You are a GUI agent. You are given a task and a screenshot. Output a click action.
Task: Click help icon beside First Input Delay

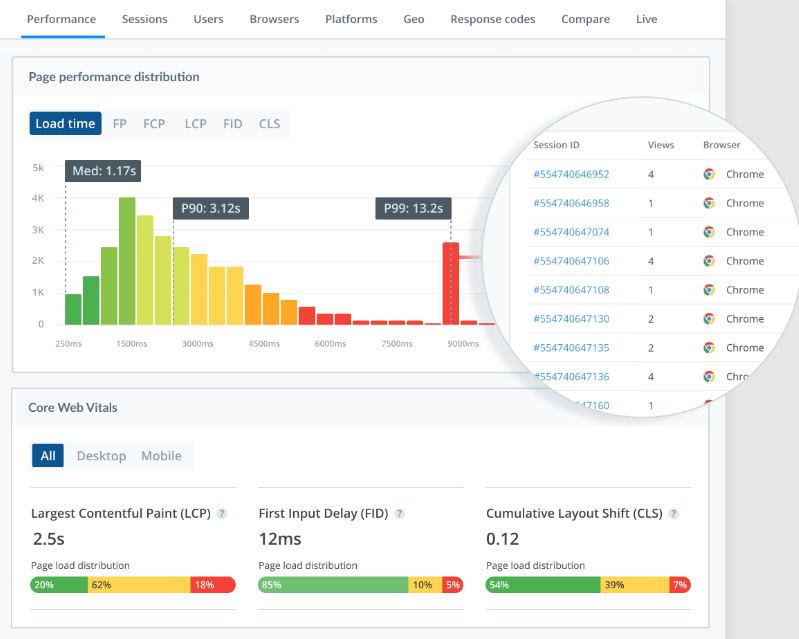coord(399,514)
